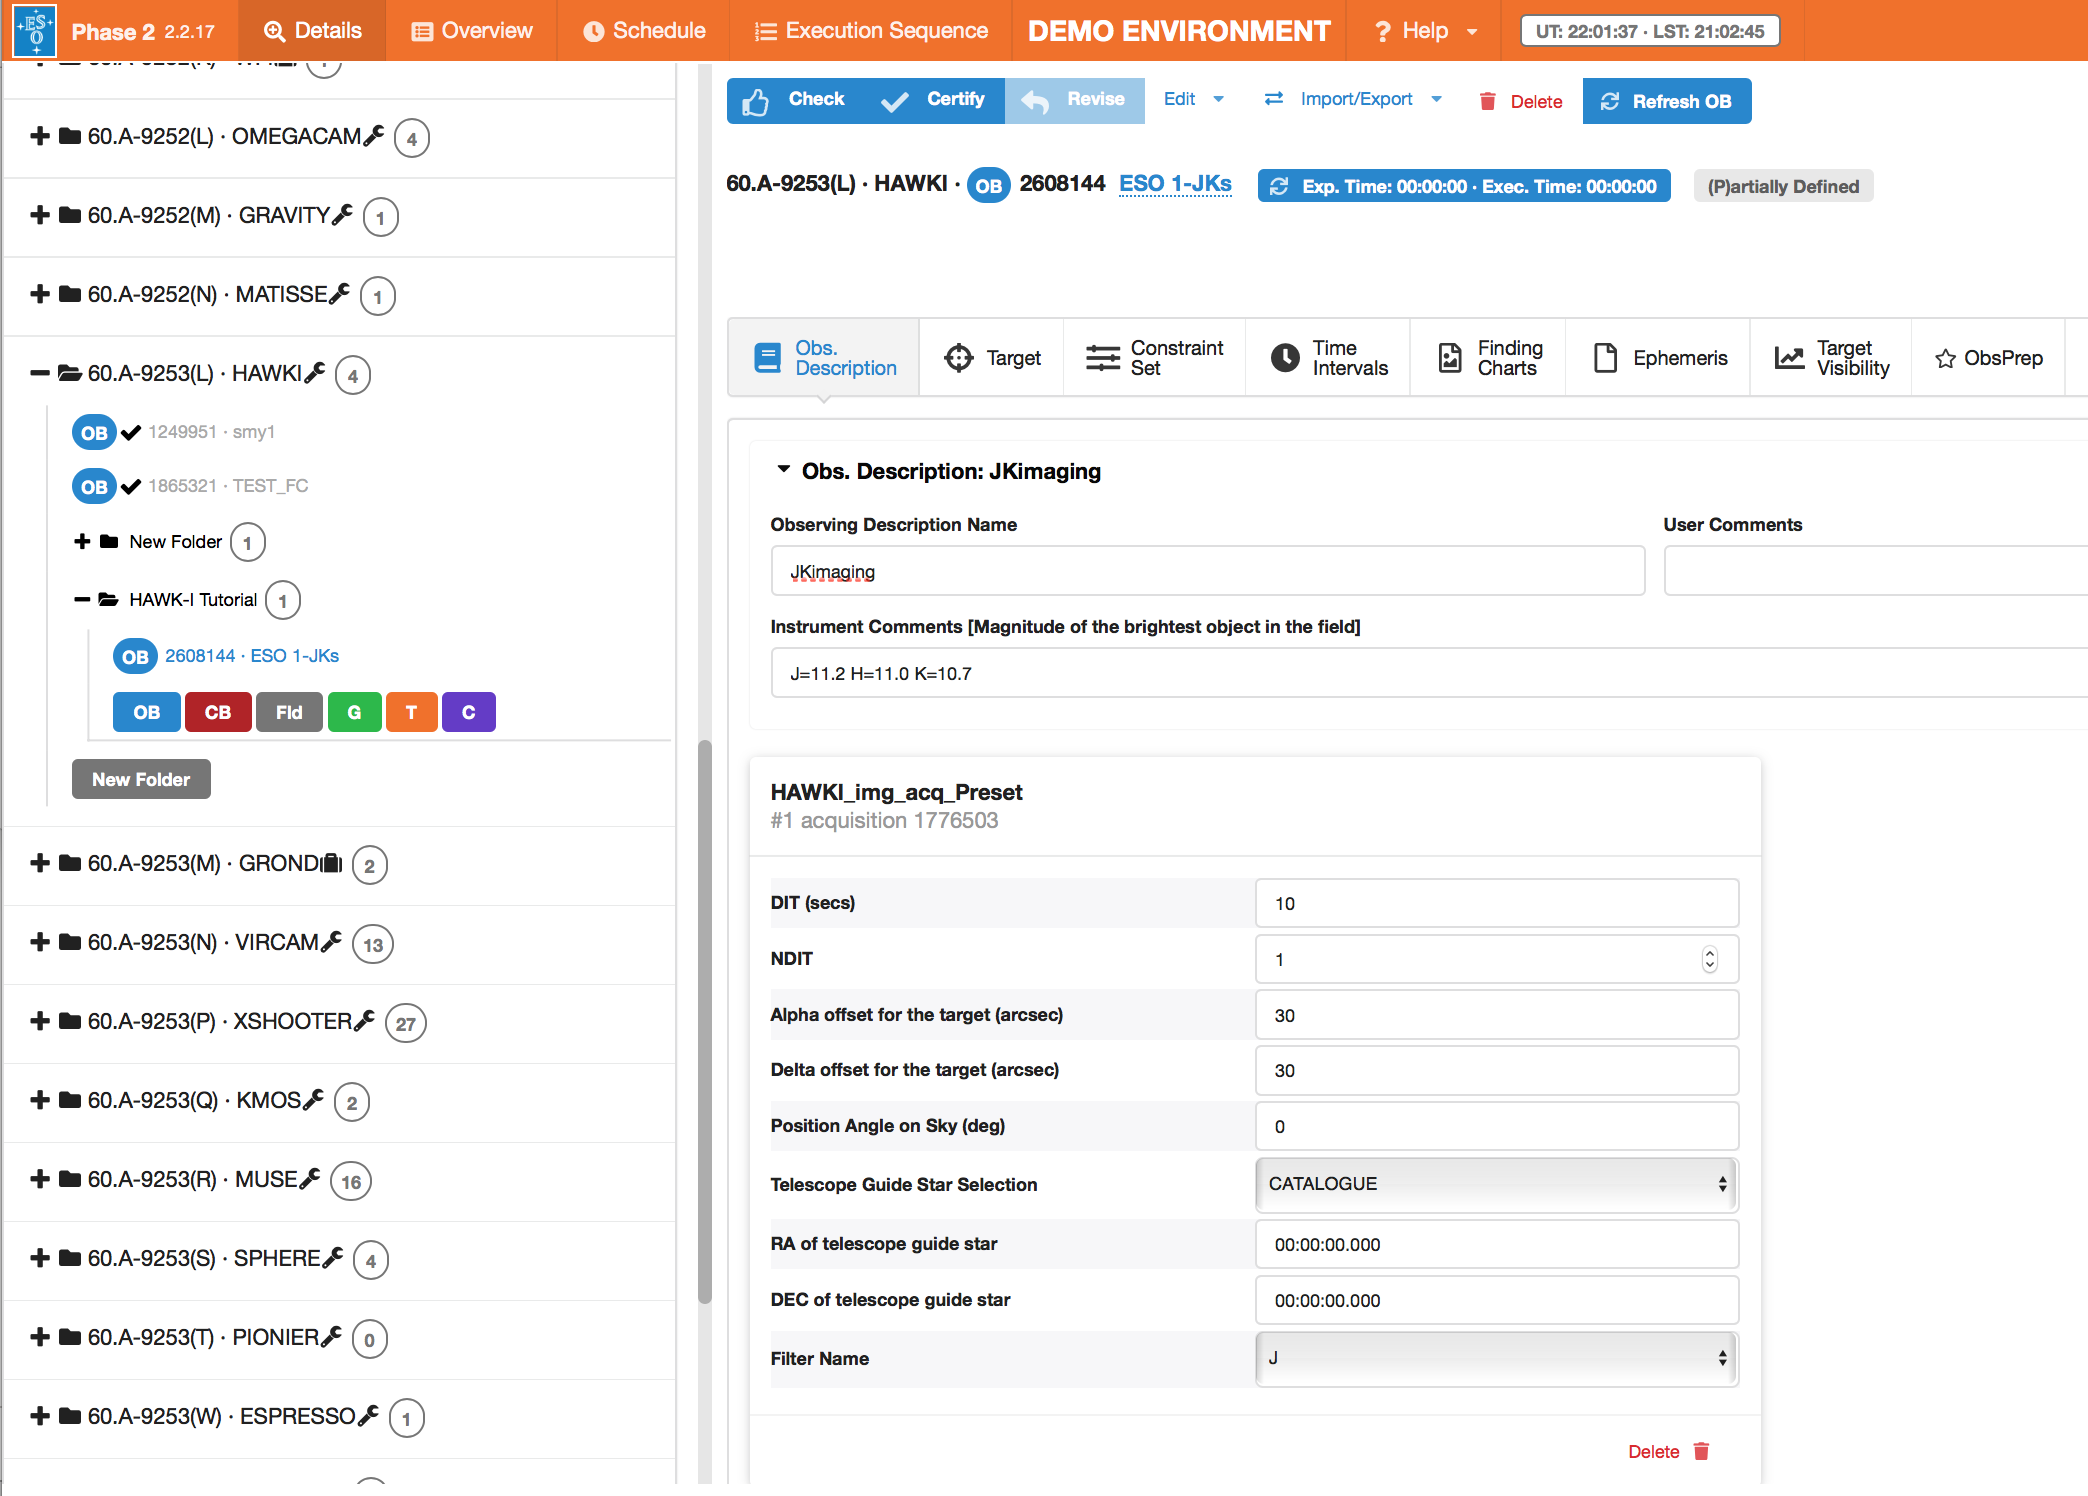Click the Delete trash icon in acquisition template
The width and height of the screenshot is (2088, 1496).
point(1701,1451)
